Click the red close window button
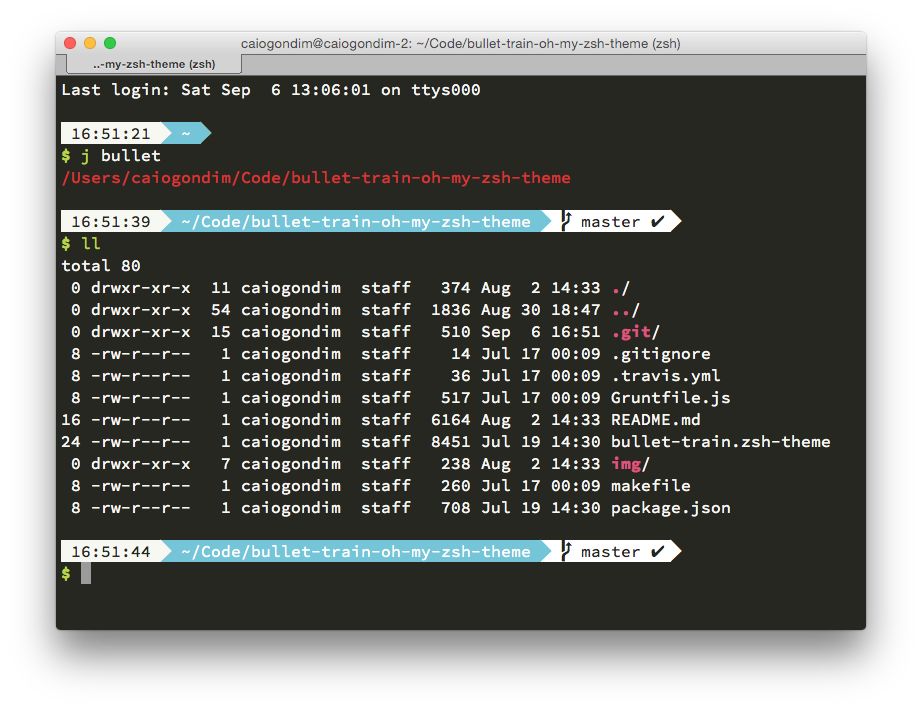Image resolution: width=922 pixels, height=710 pixels. coord(70,43)
